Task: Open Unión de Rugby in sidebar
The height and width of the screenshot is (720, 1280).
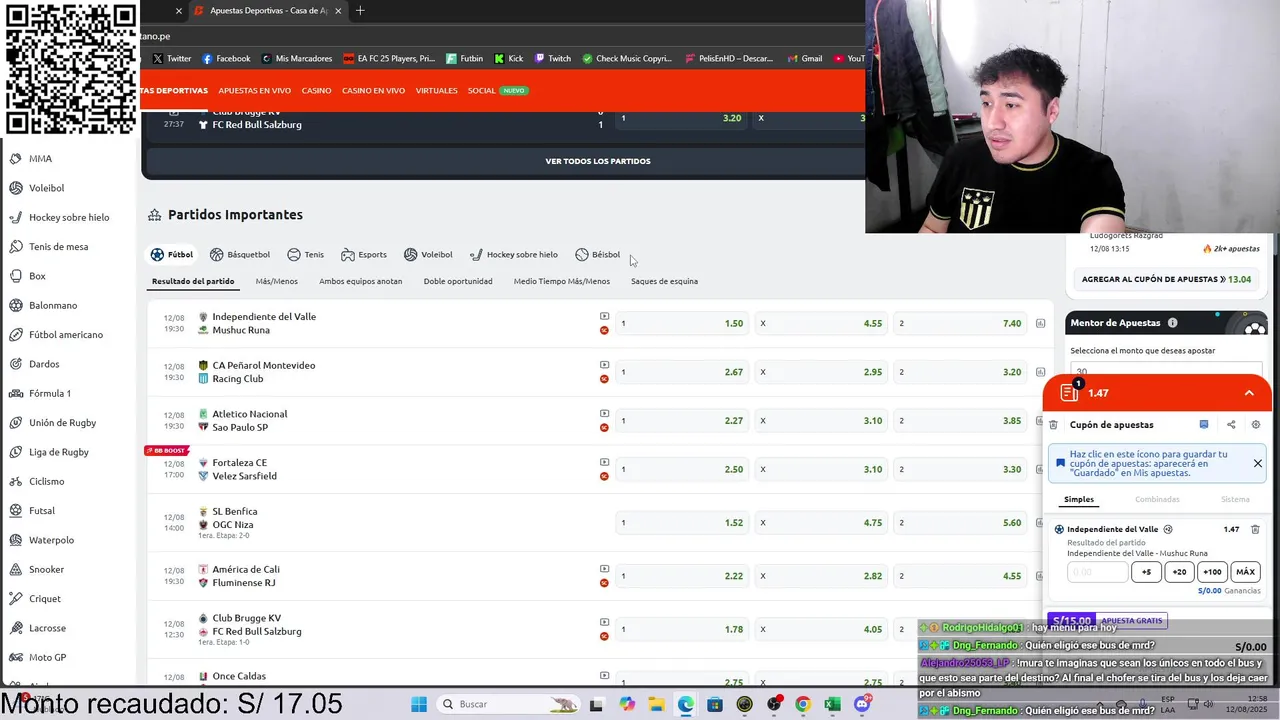Action: point(62,423)
